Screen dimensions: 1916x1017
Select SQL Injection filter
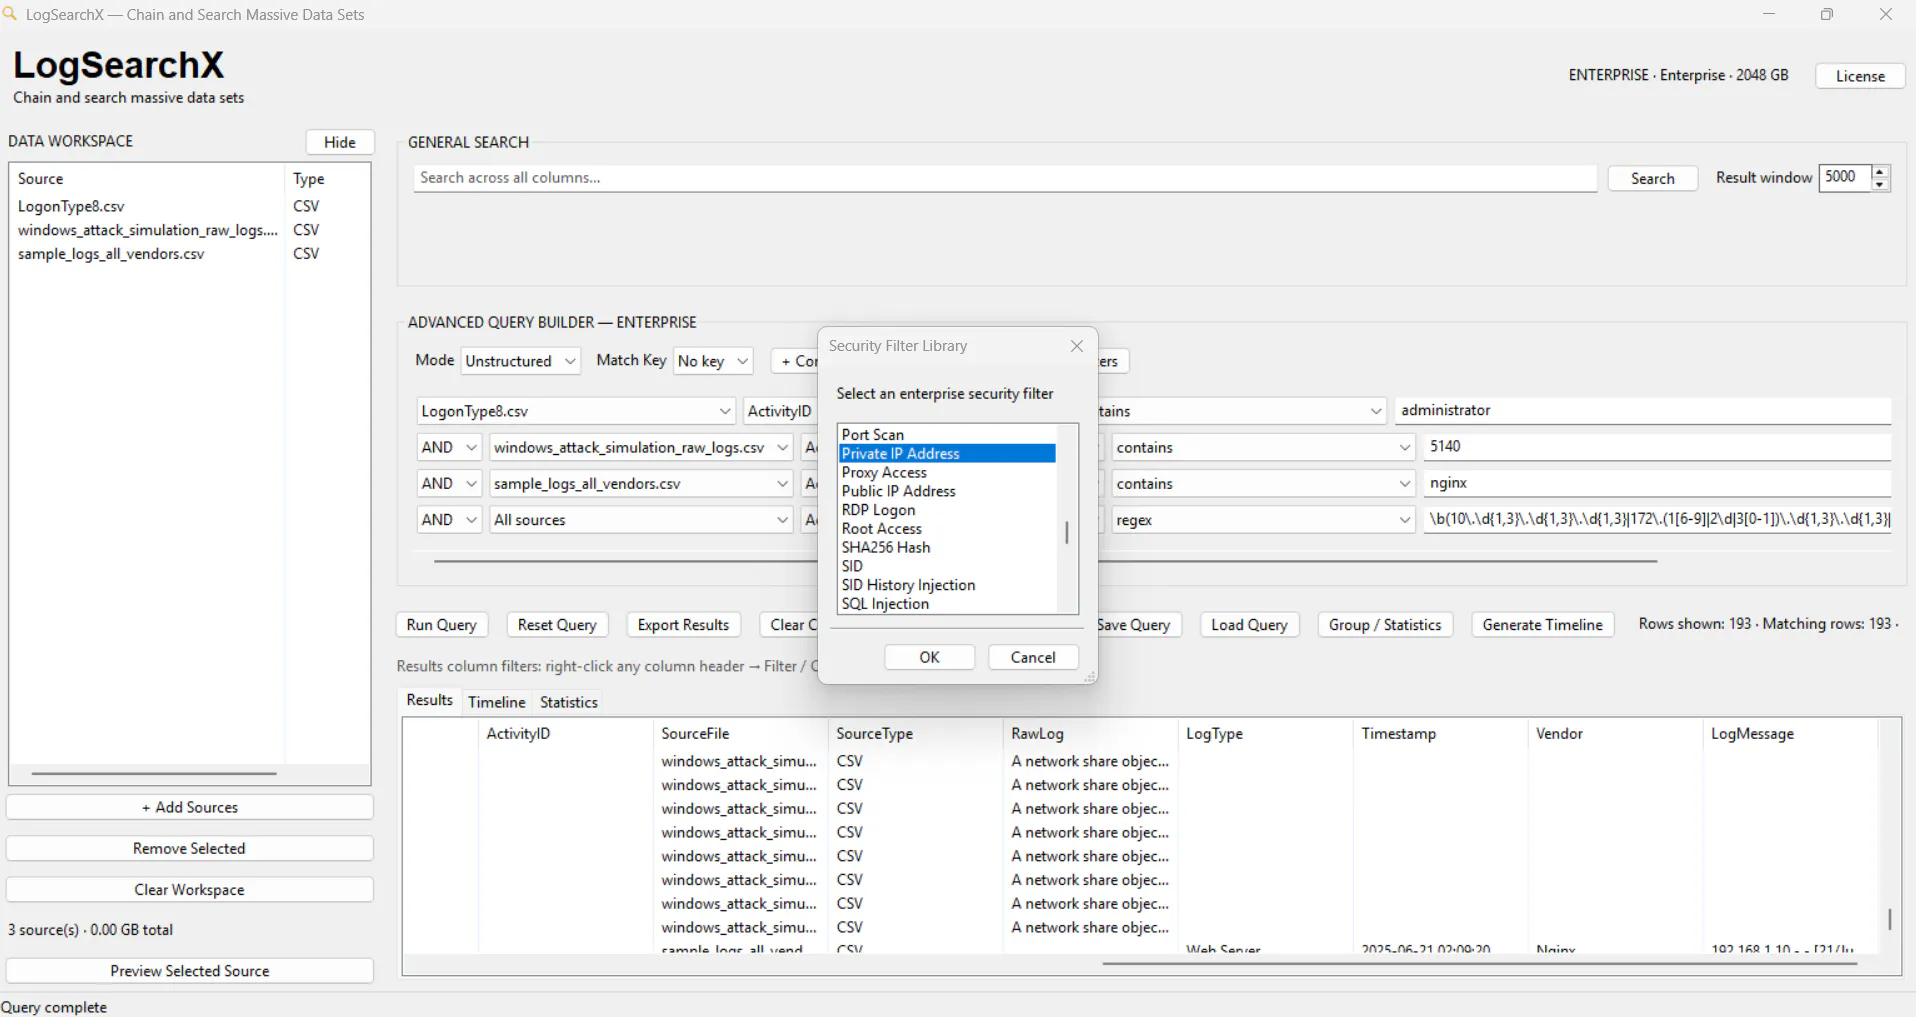[946, 604]
